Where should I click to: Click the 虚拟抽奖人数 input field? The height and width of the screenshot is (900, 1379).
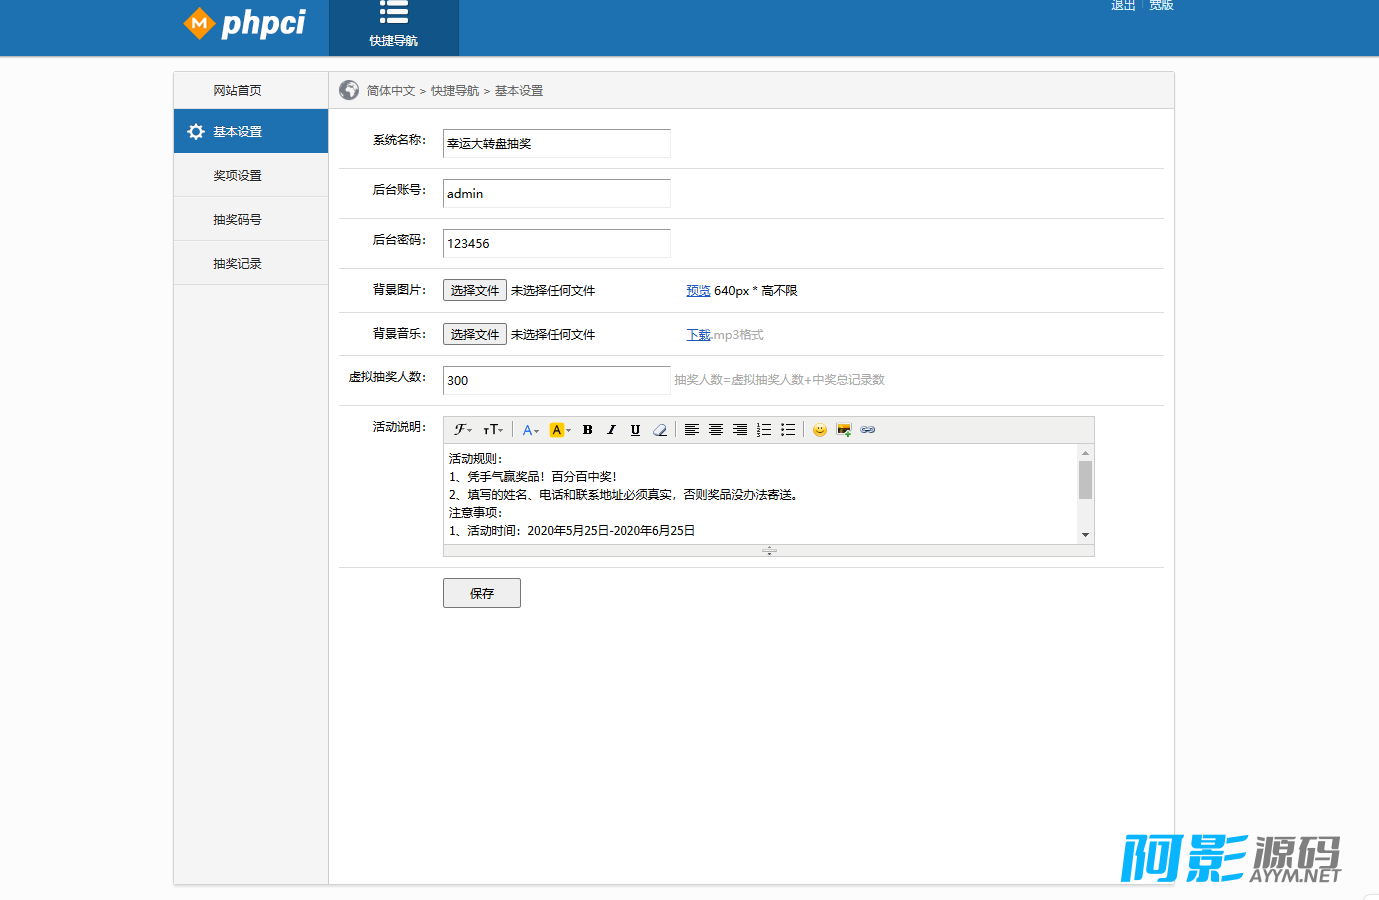[x=556, y=380]
